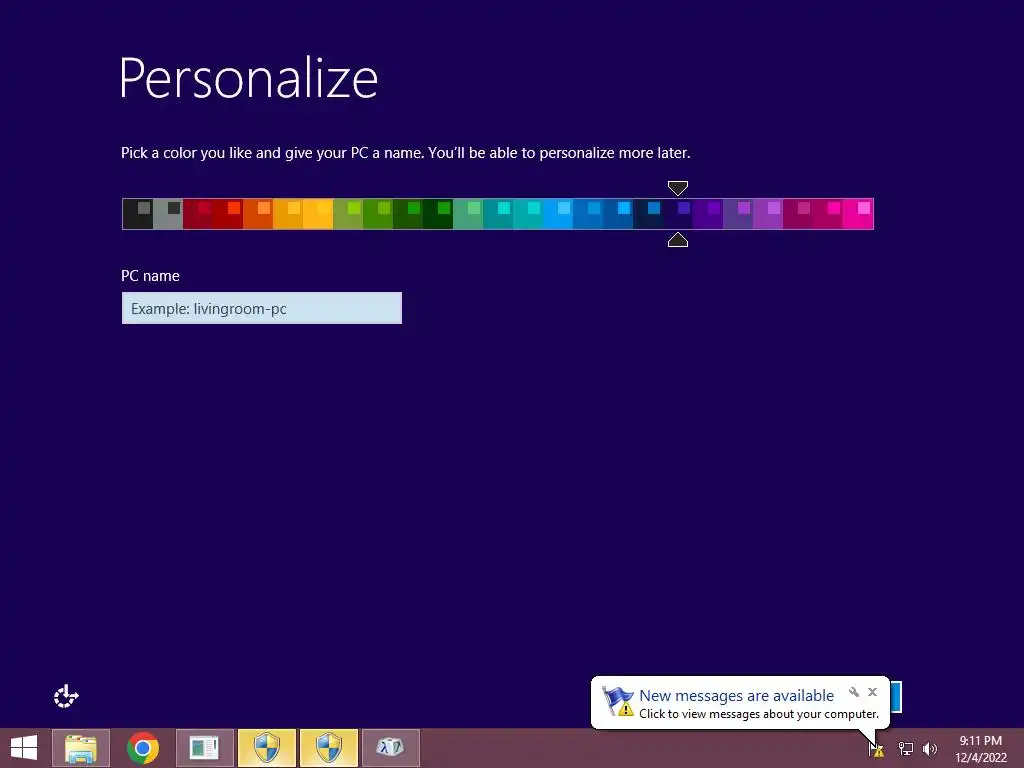Select the dark navy blue swatch
This screenshot has width=1024, height=768.
648,214
